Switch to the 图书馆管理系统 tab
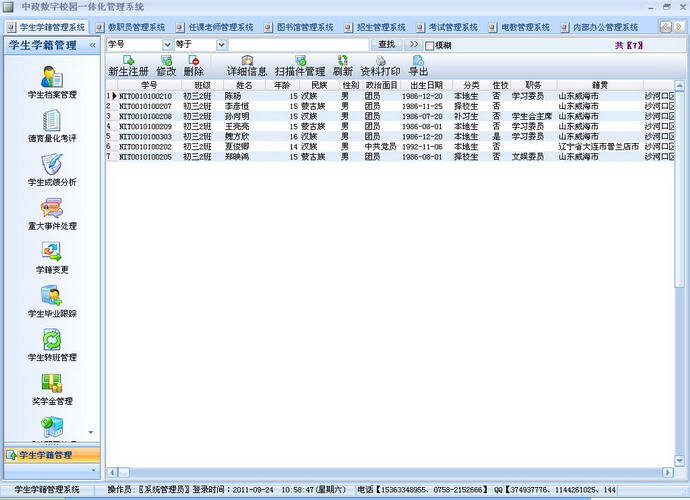Viewport: 690px width, 500px height. click(299, 27)
